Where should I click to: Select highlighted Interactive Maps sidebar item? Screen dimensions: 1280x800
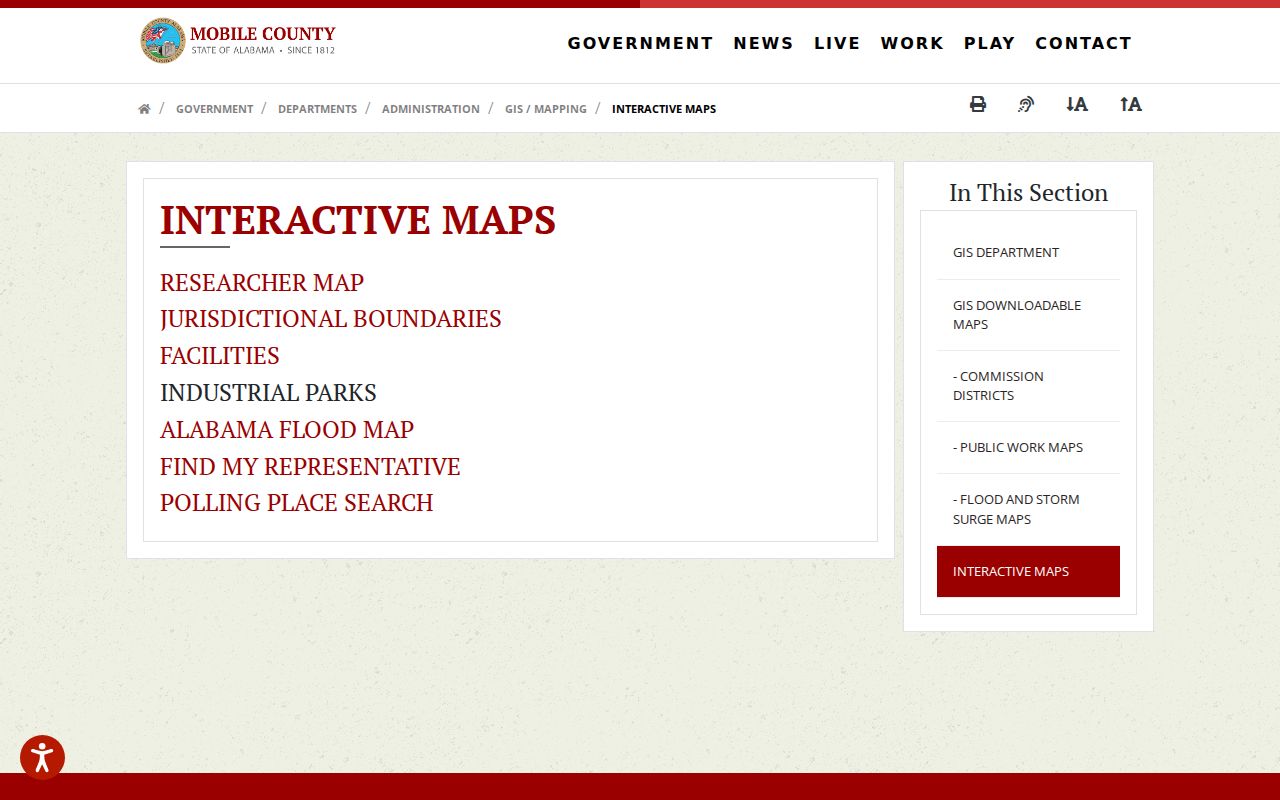tap(1028, 571)
